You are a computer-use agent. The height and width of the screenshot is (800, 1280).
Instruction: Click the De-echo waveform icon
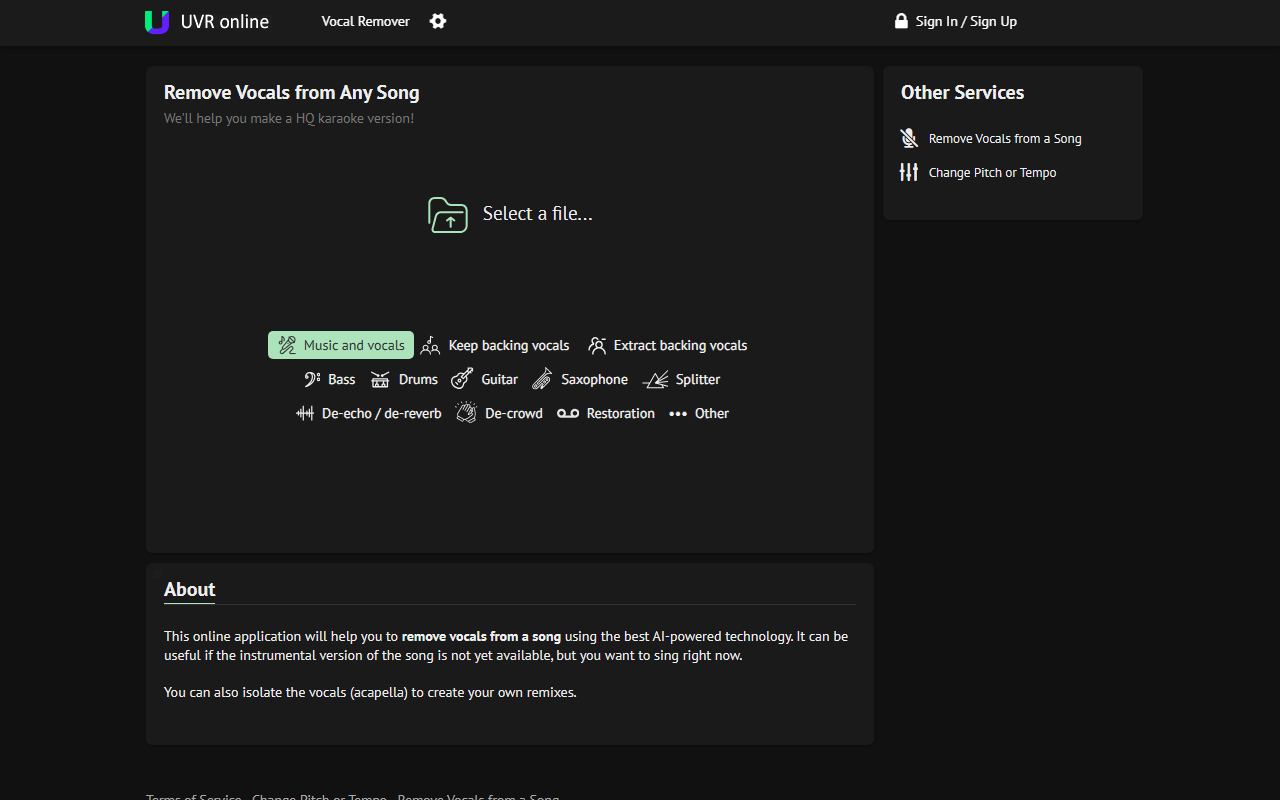point(305,413)
